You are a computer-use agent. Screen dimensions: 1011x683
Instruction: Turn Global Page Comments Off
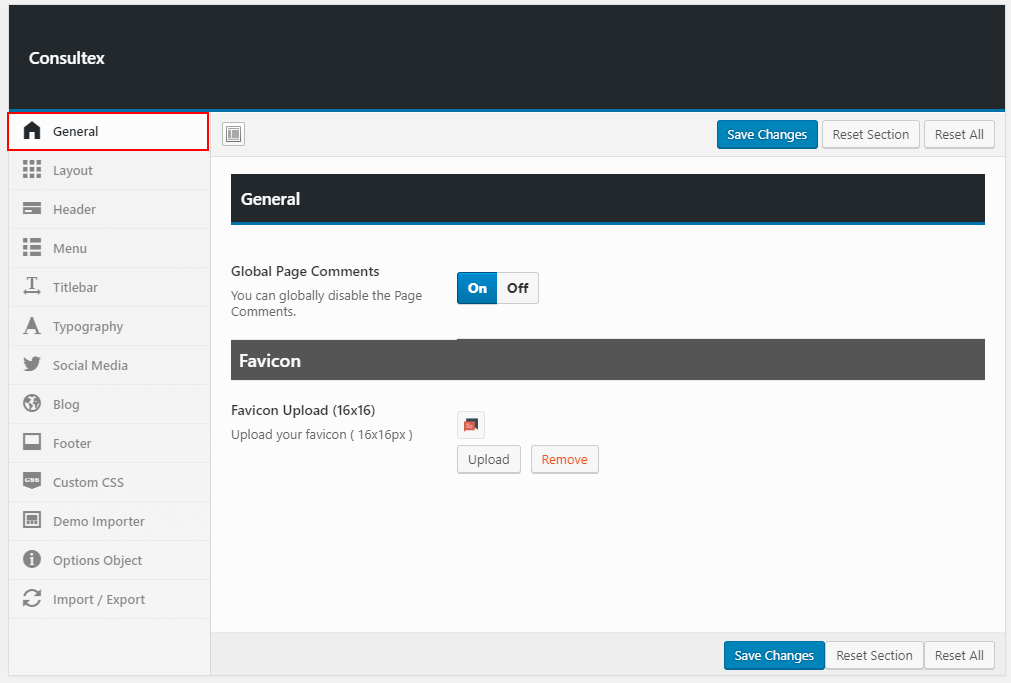click(x=517, y=288)
